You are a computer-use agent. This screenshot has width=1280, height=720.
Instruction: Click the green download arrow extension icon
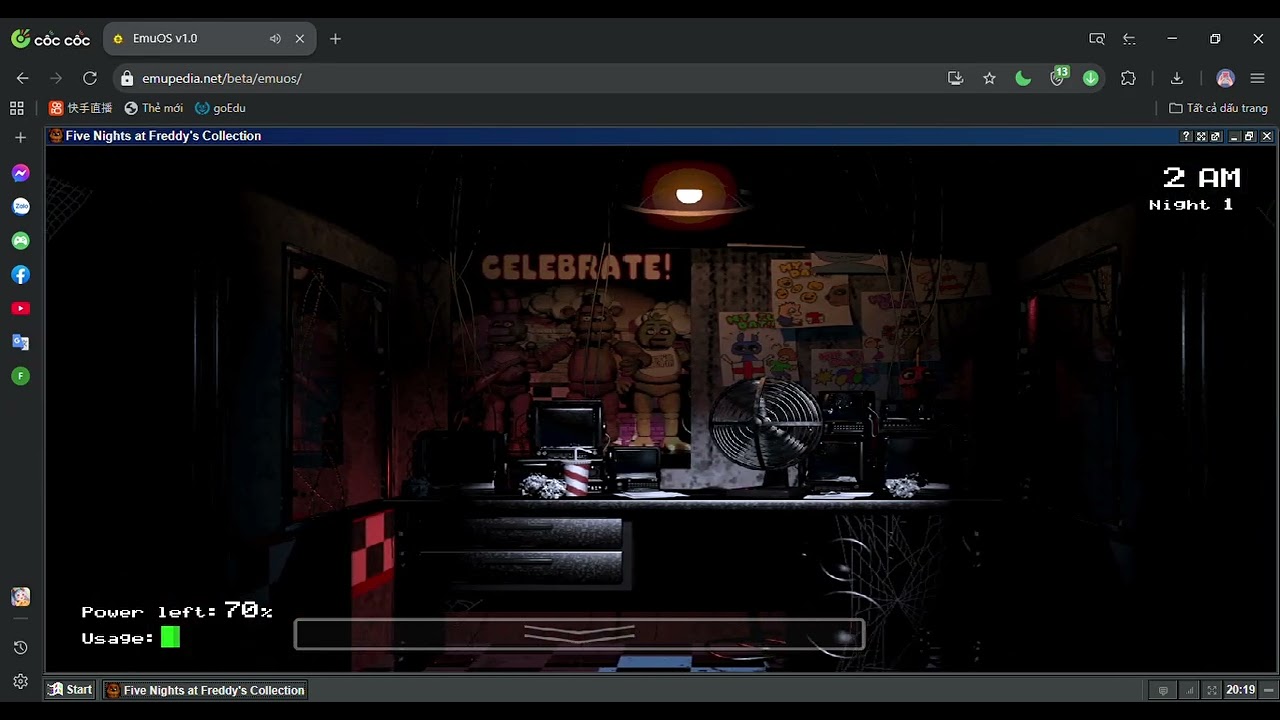click(1091, 78)
